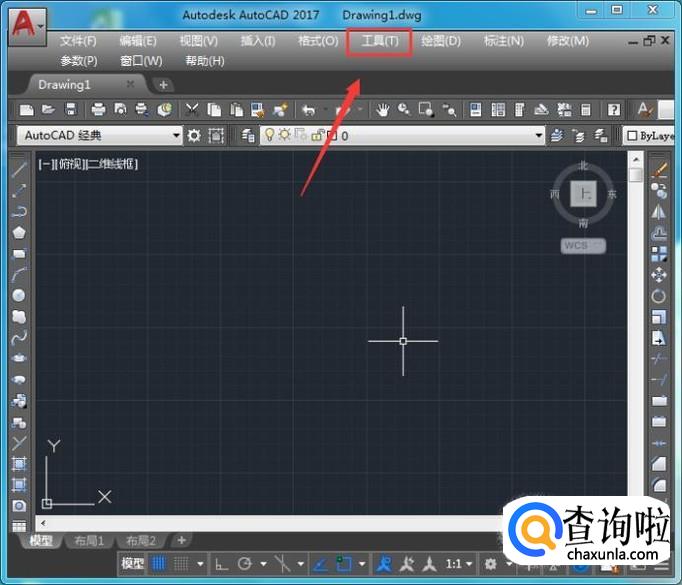The width and height of the screenshot is (682, 585).
Task: Expand the WCS coordinate system menu
Action: coord(583,246)
